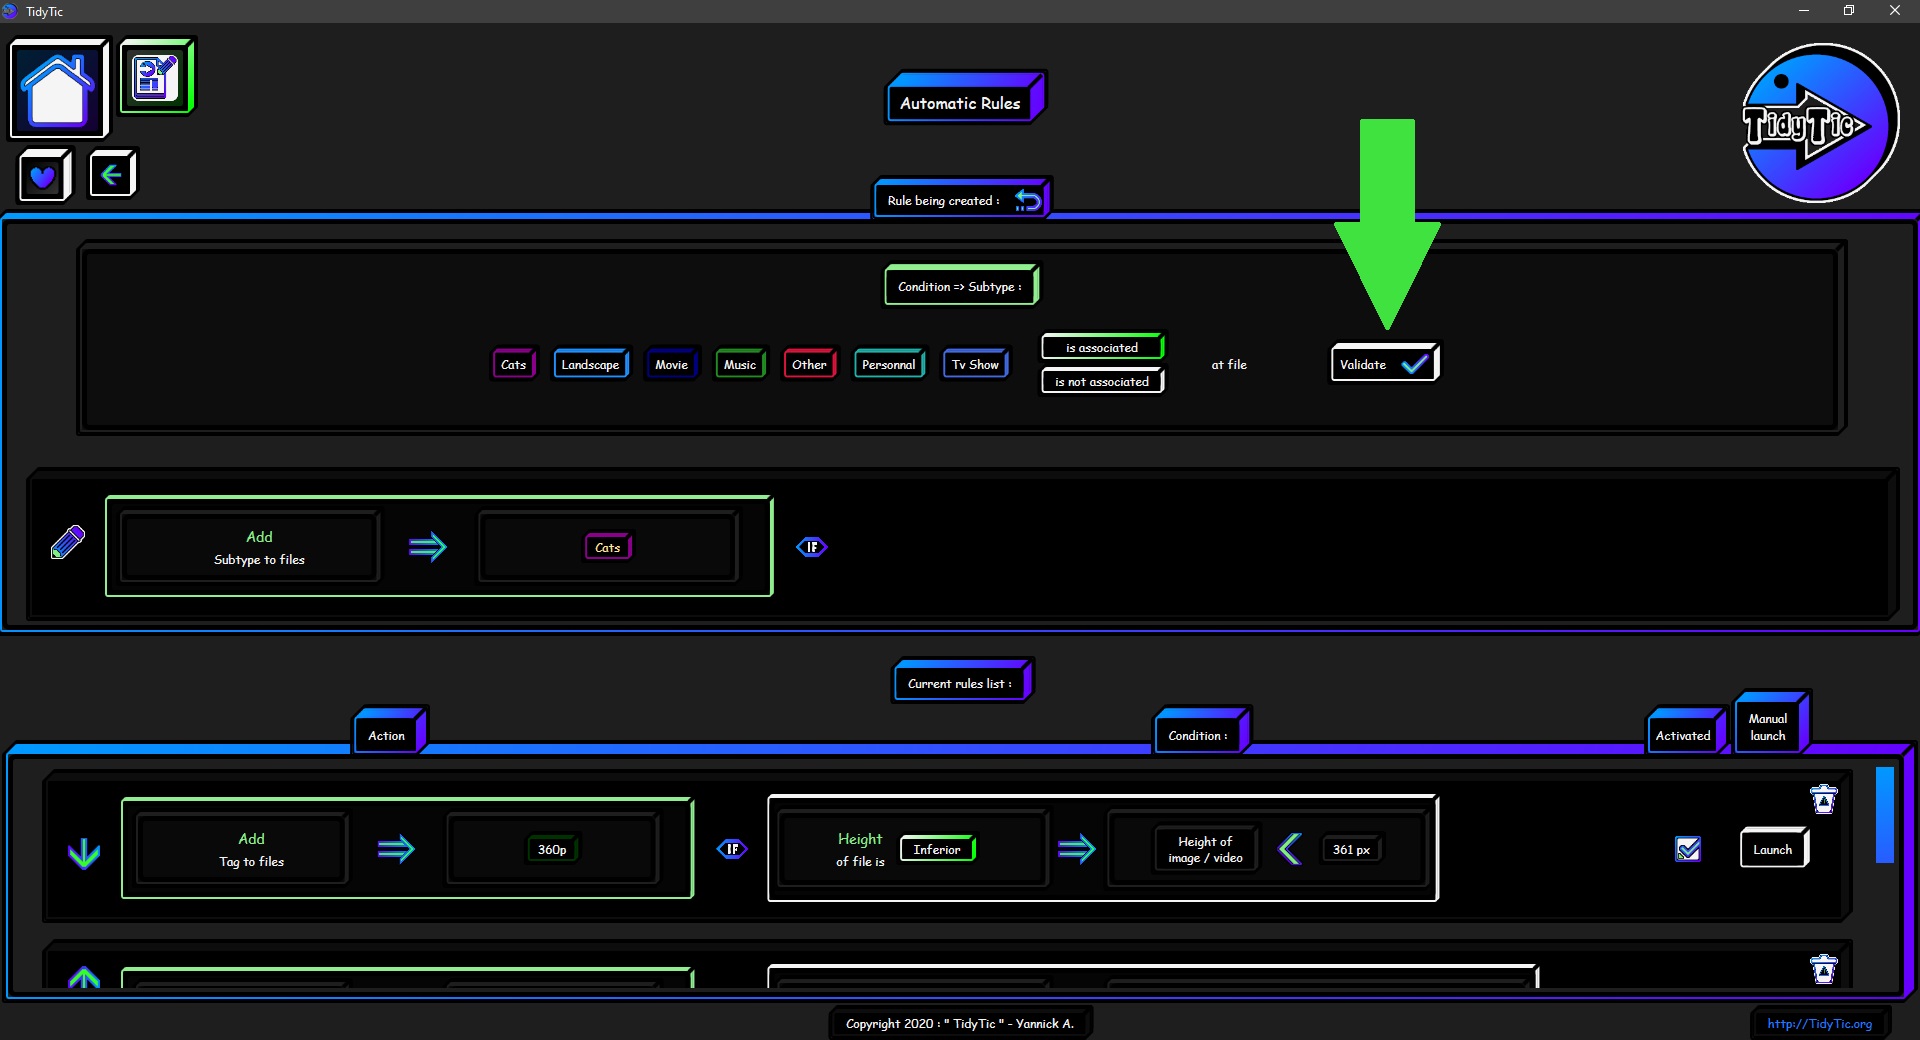Click the Cats tag in the rule action
This screenshot has height=1040, width=1920.
tap(608, 547)
